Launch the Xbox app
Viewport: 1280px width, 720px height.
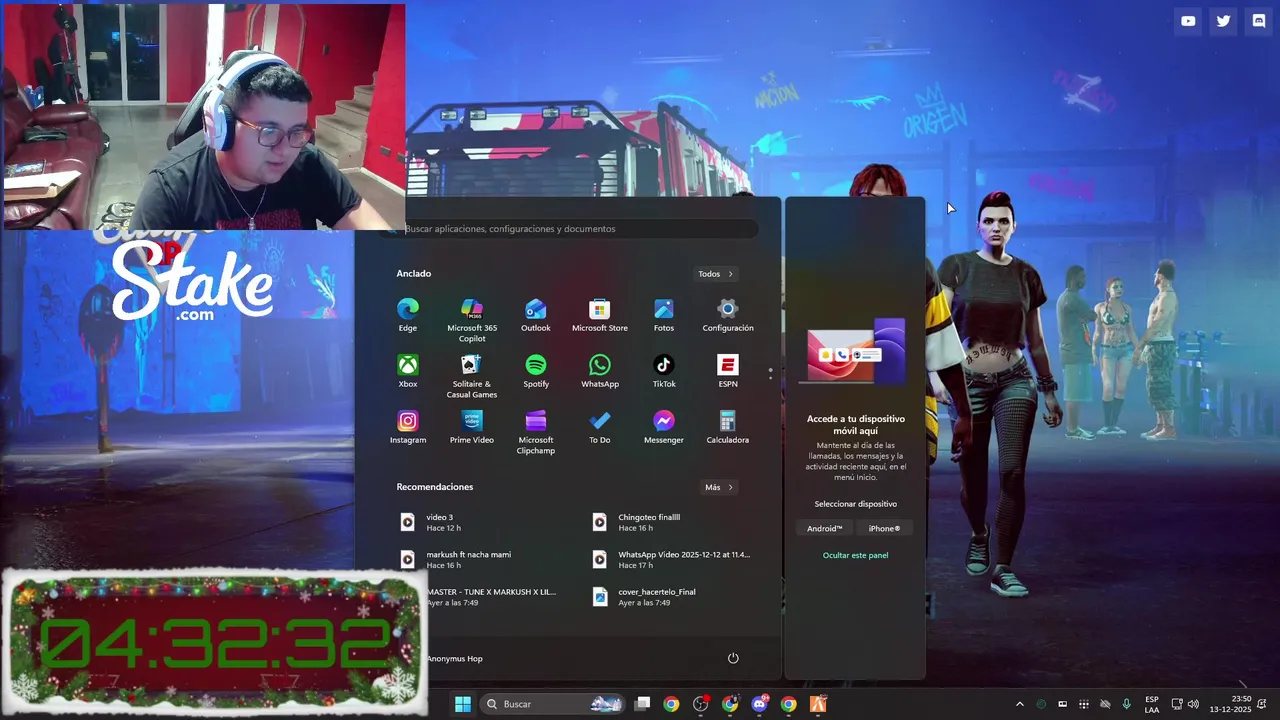tap(408, 371)
